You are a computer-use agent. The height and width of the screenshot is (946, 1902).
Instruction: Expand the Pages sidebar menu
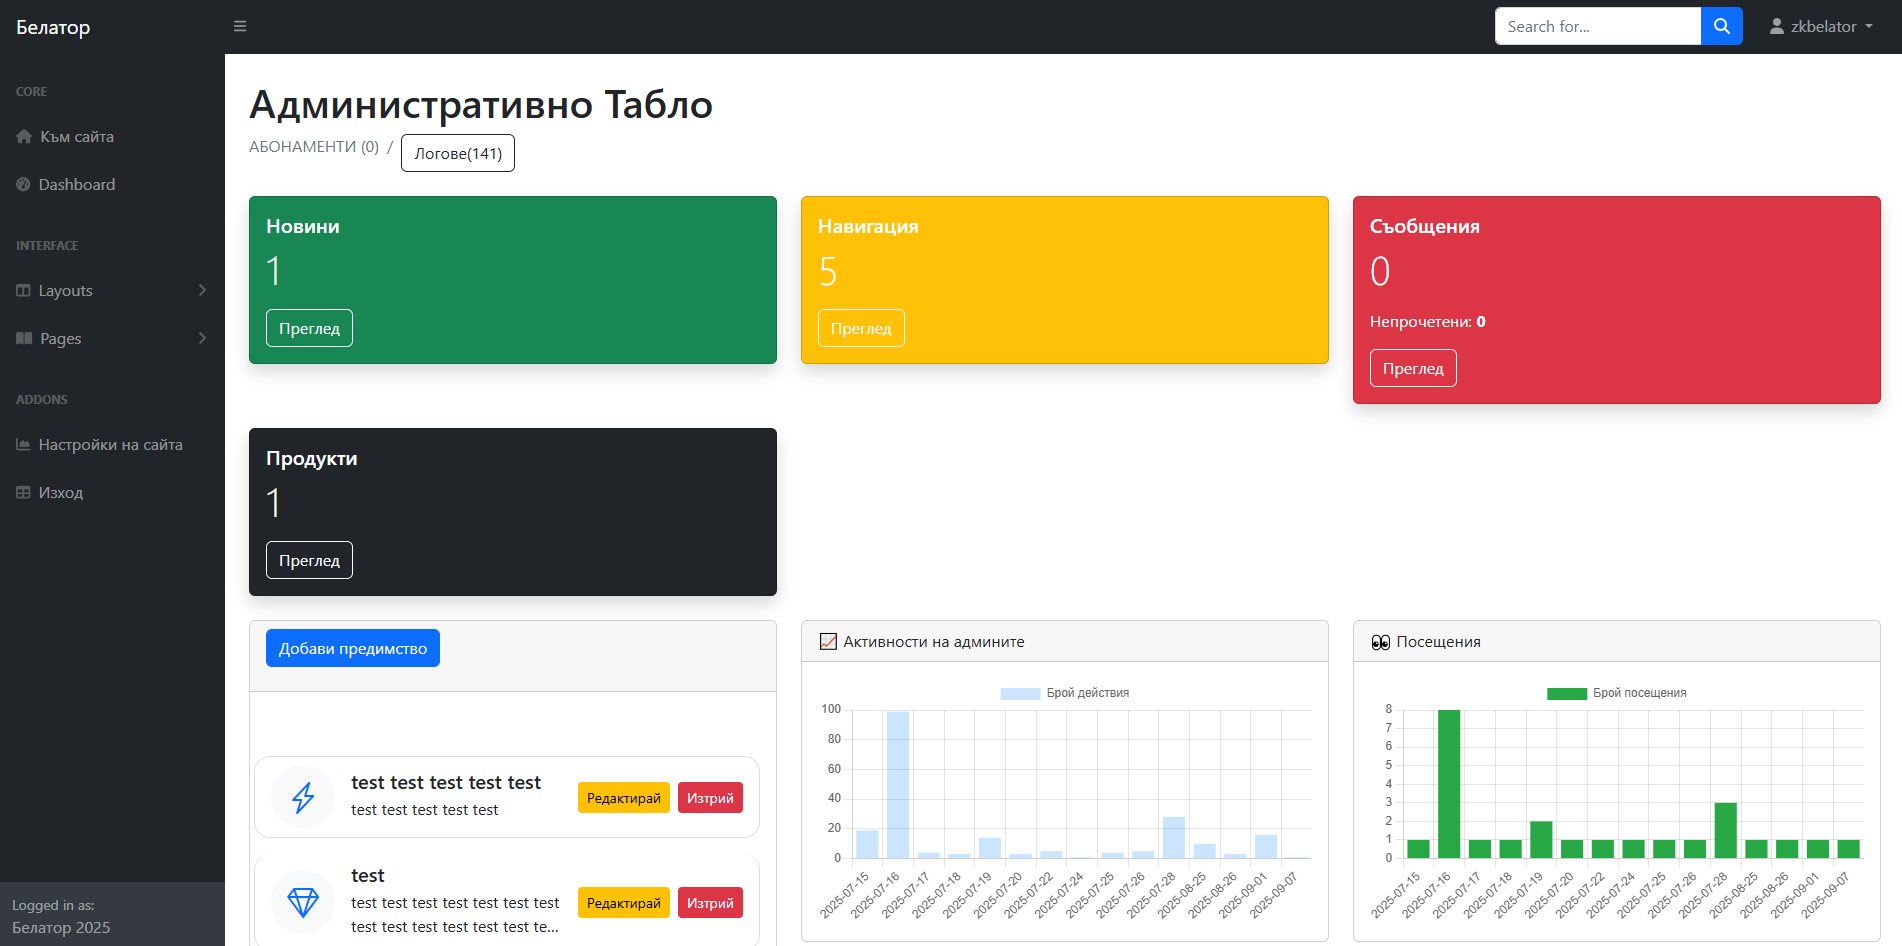(x=112, y=339)
